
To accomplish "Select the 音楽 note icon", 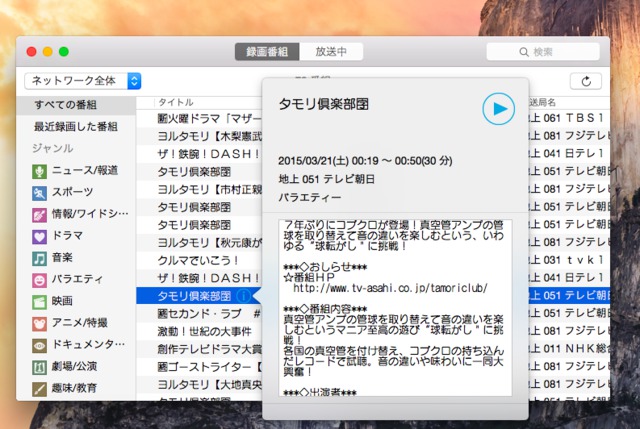I will (39, 258).
